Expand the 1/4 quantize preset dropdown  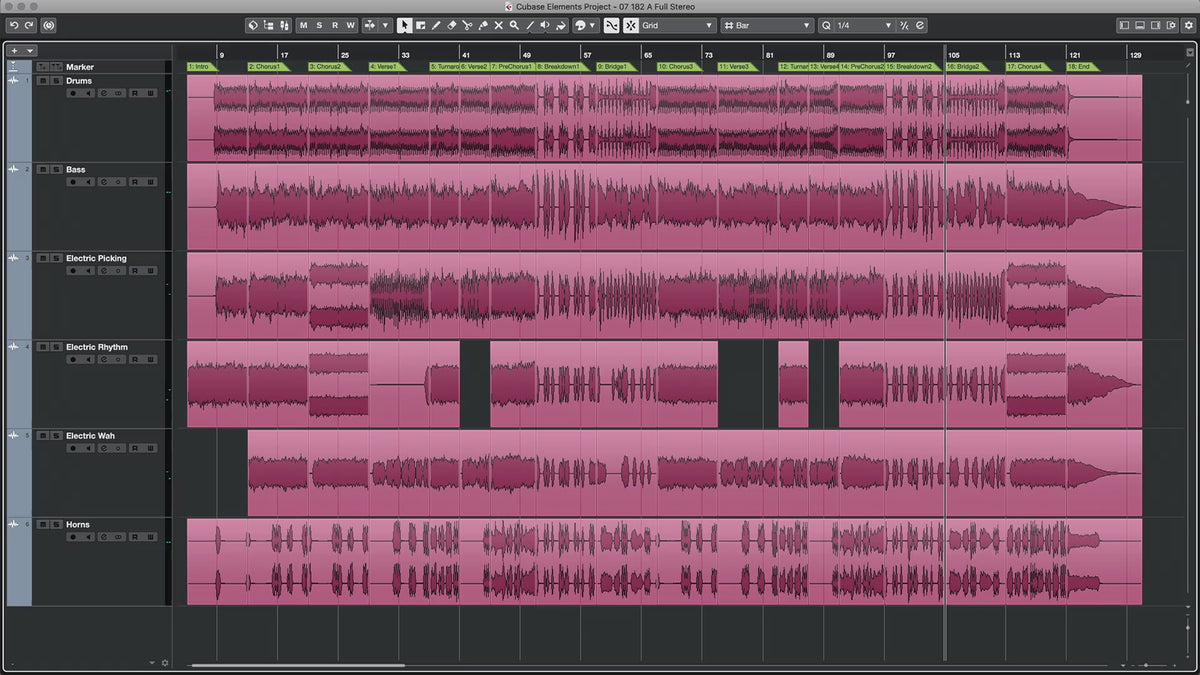click(x=857, y=25)
